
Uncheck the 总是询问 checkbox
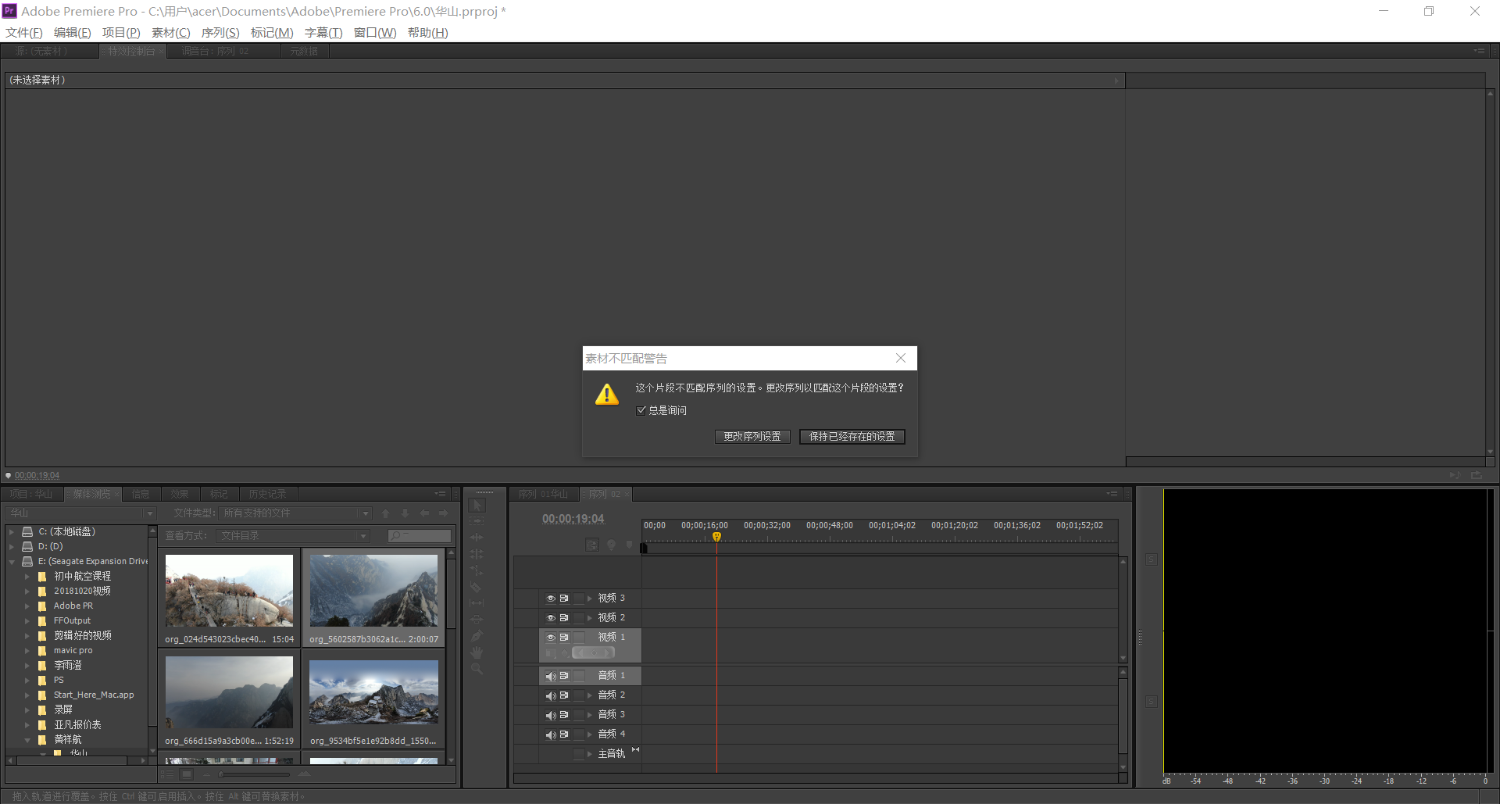click(x=641, y=410)
